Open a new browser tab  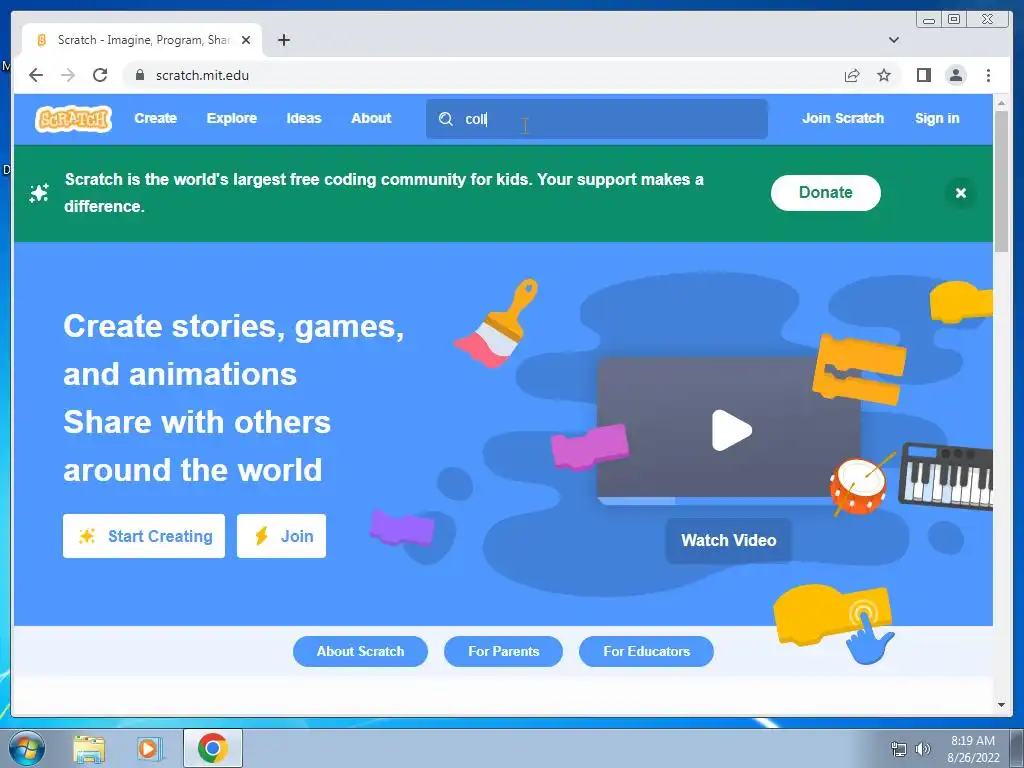(283, 40)
